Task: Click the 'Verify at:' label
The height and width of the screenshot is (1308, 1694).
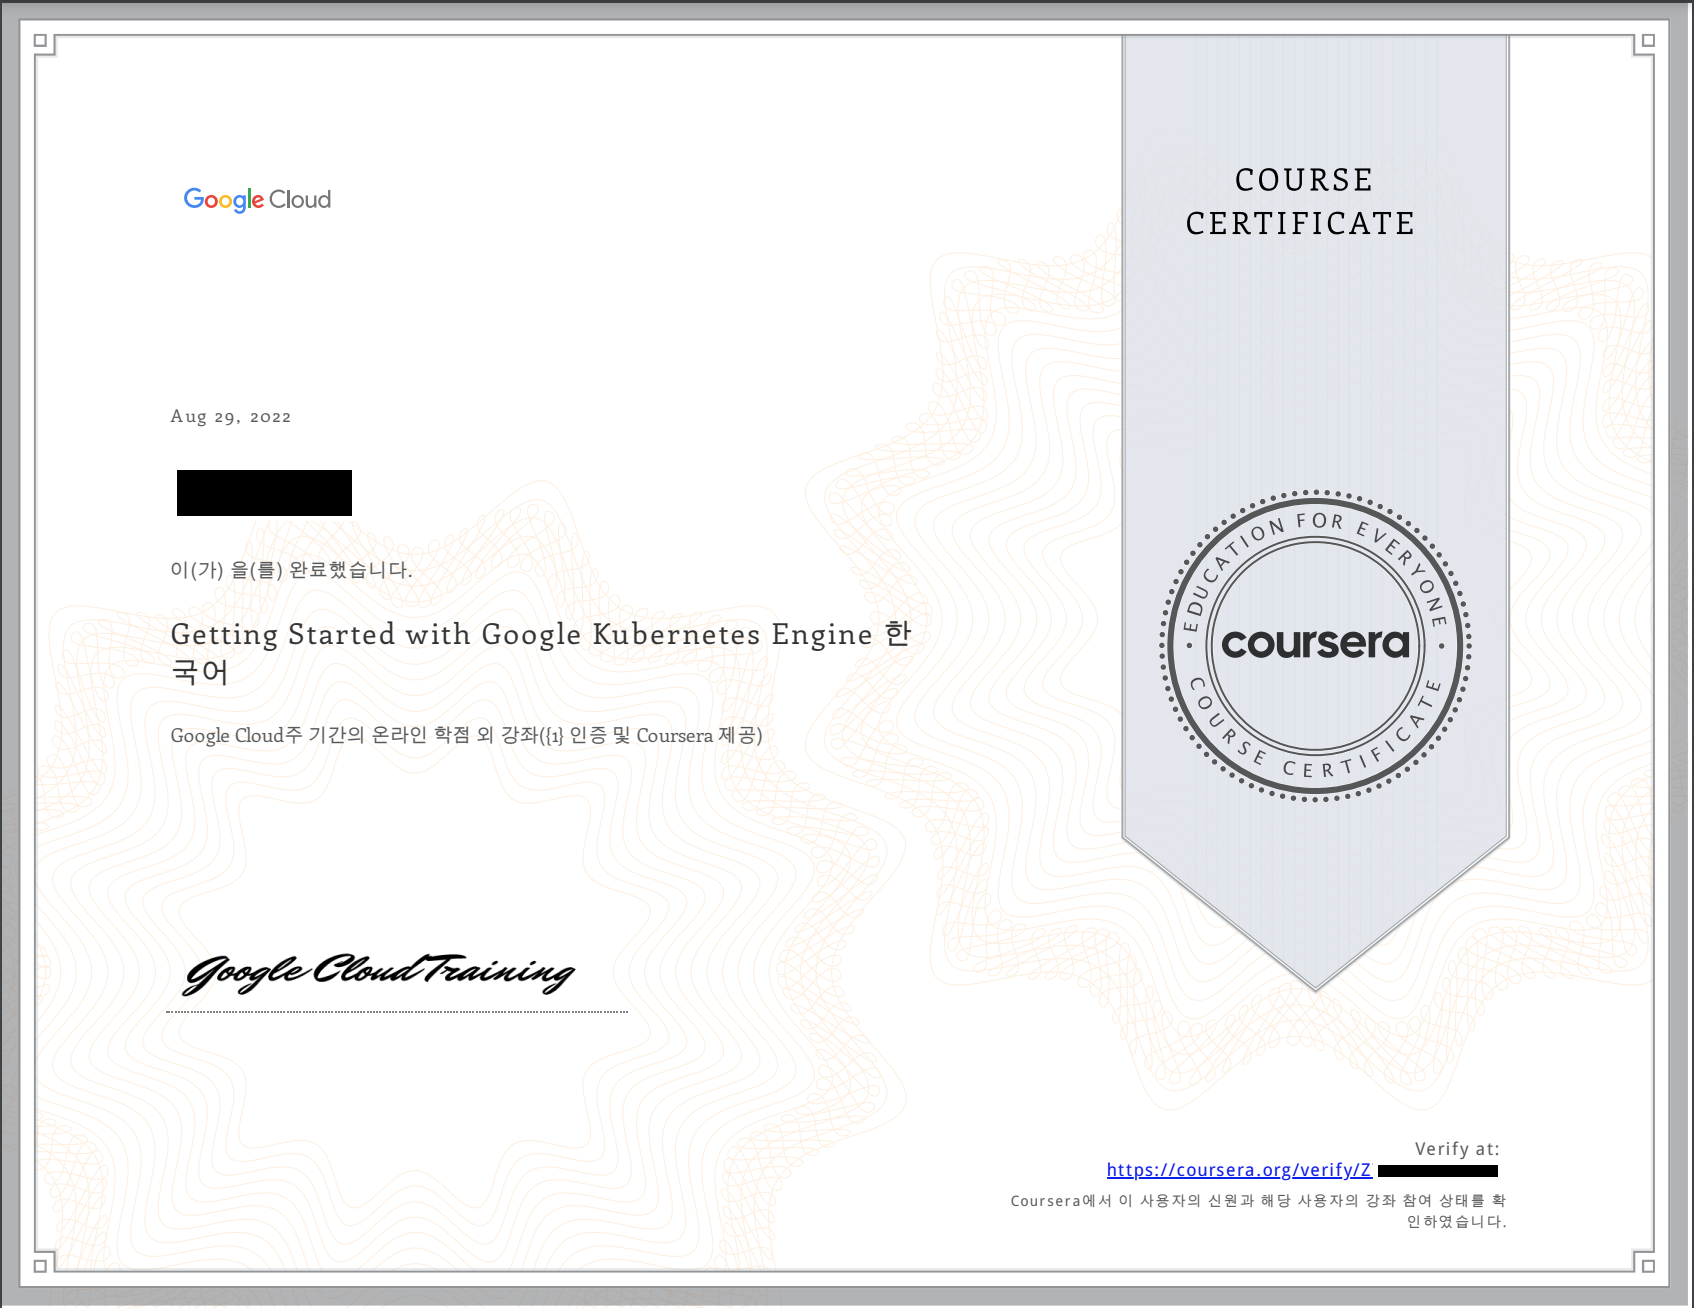Action: [1457, 1149]
